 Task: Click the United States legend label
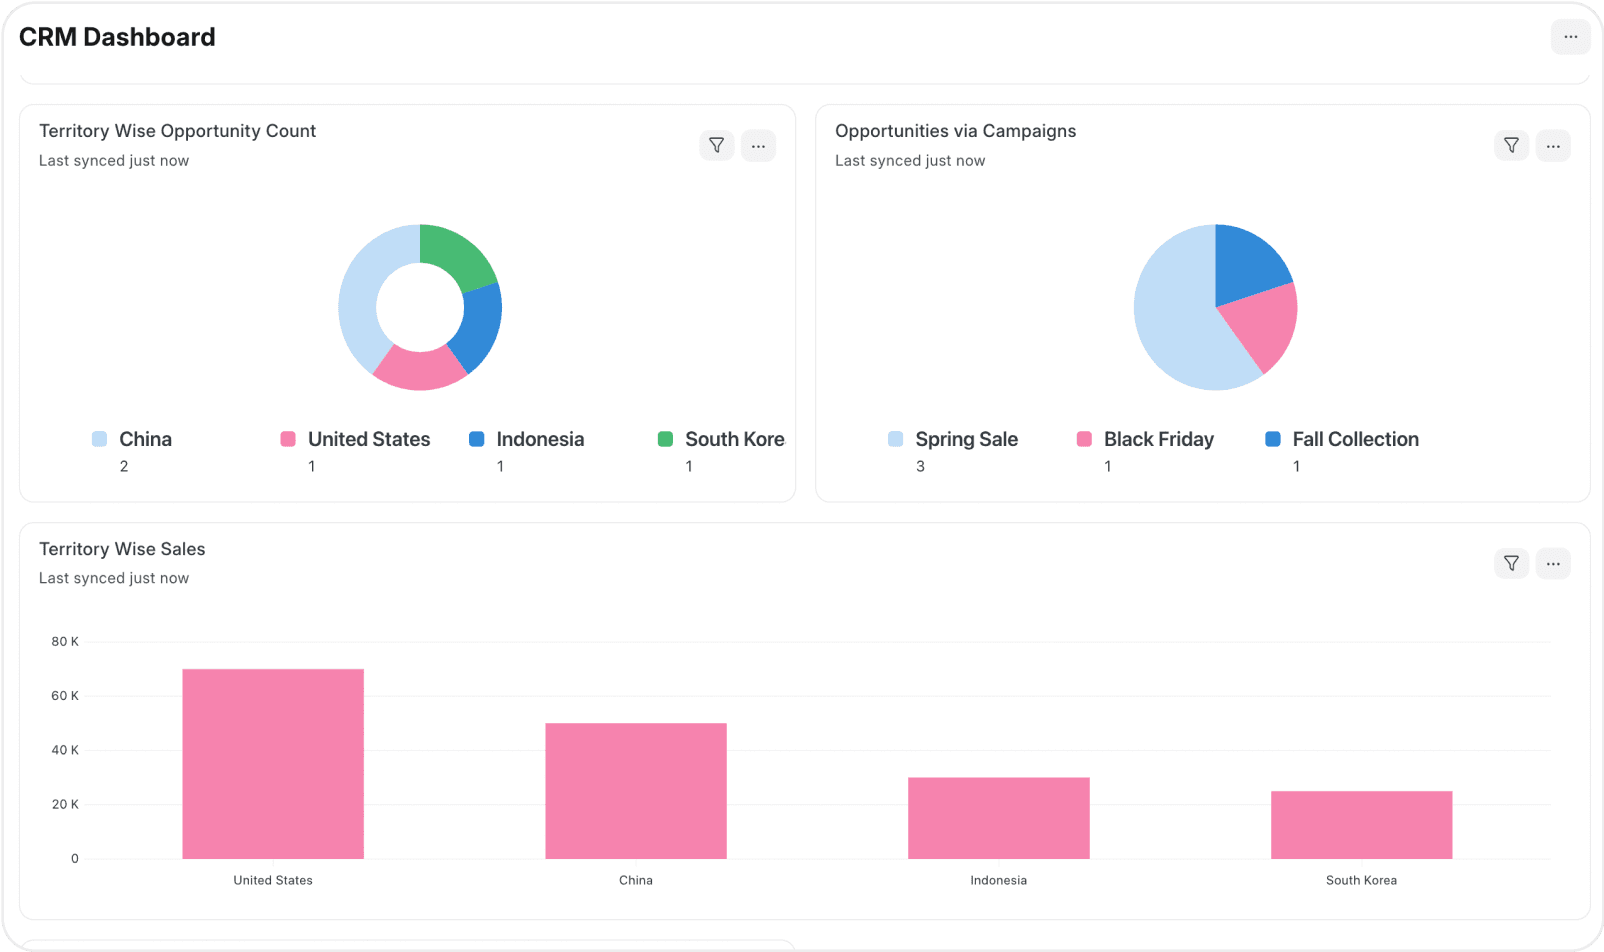367,439
